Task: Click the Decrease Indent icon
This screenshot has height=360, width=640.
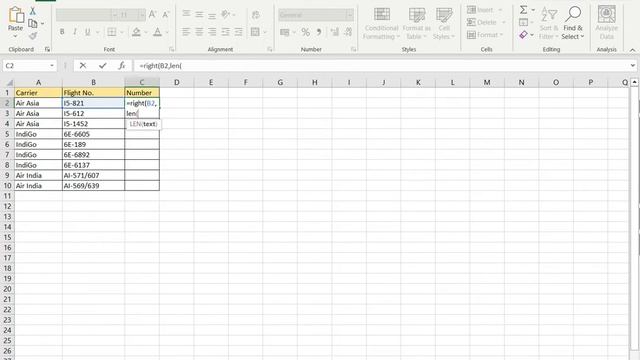Action: [225, 32]
